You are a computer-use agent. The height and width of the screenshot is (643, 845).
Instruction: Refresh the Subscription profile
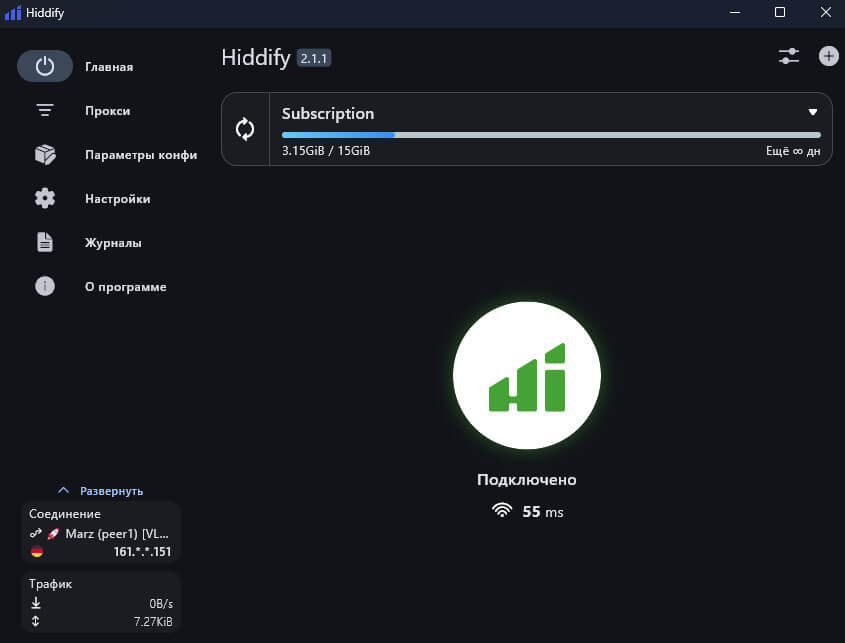[245, 129]
